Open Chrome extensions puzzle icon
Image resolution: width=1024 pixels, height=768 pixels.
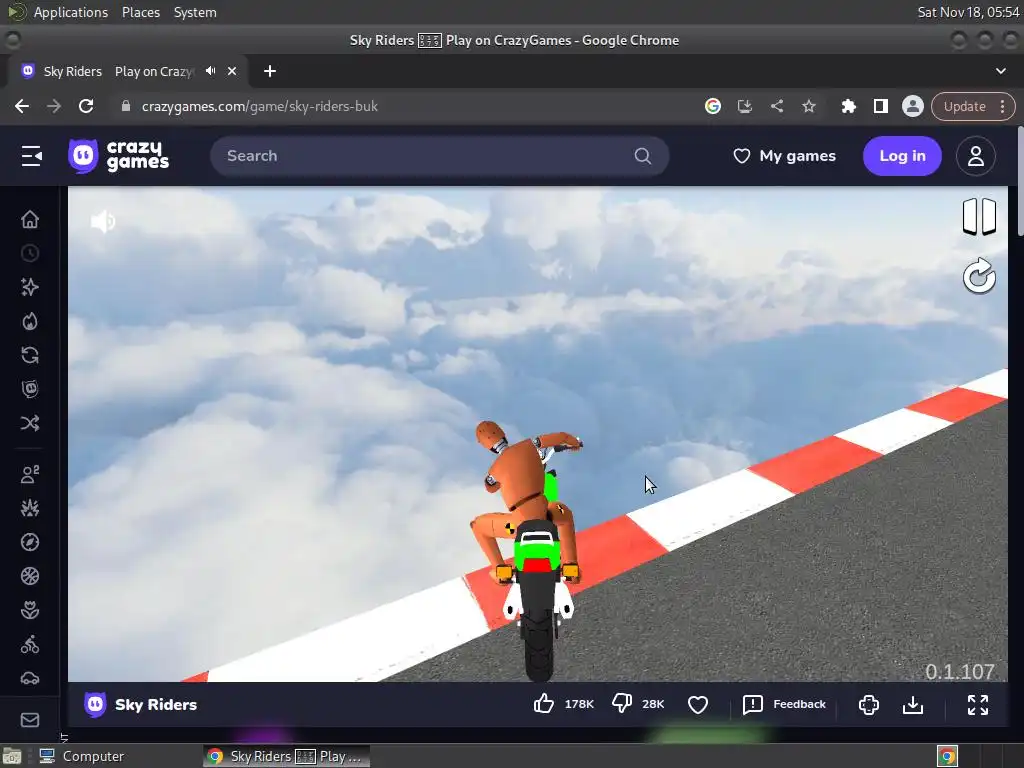click(848, 106)
